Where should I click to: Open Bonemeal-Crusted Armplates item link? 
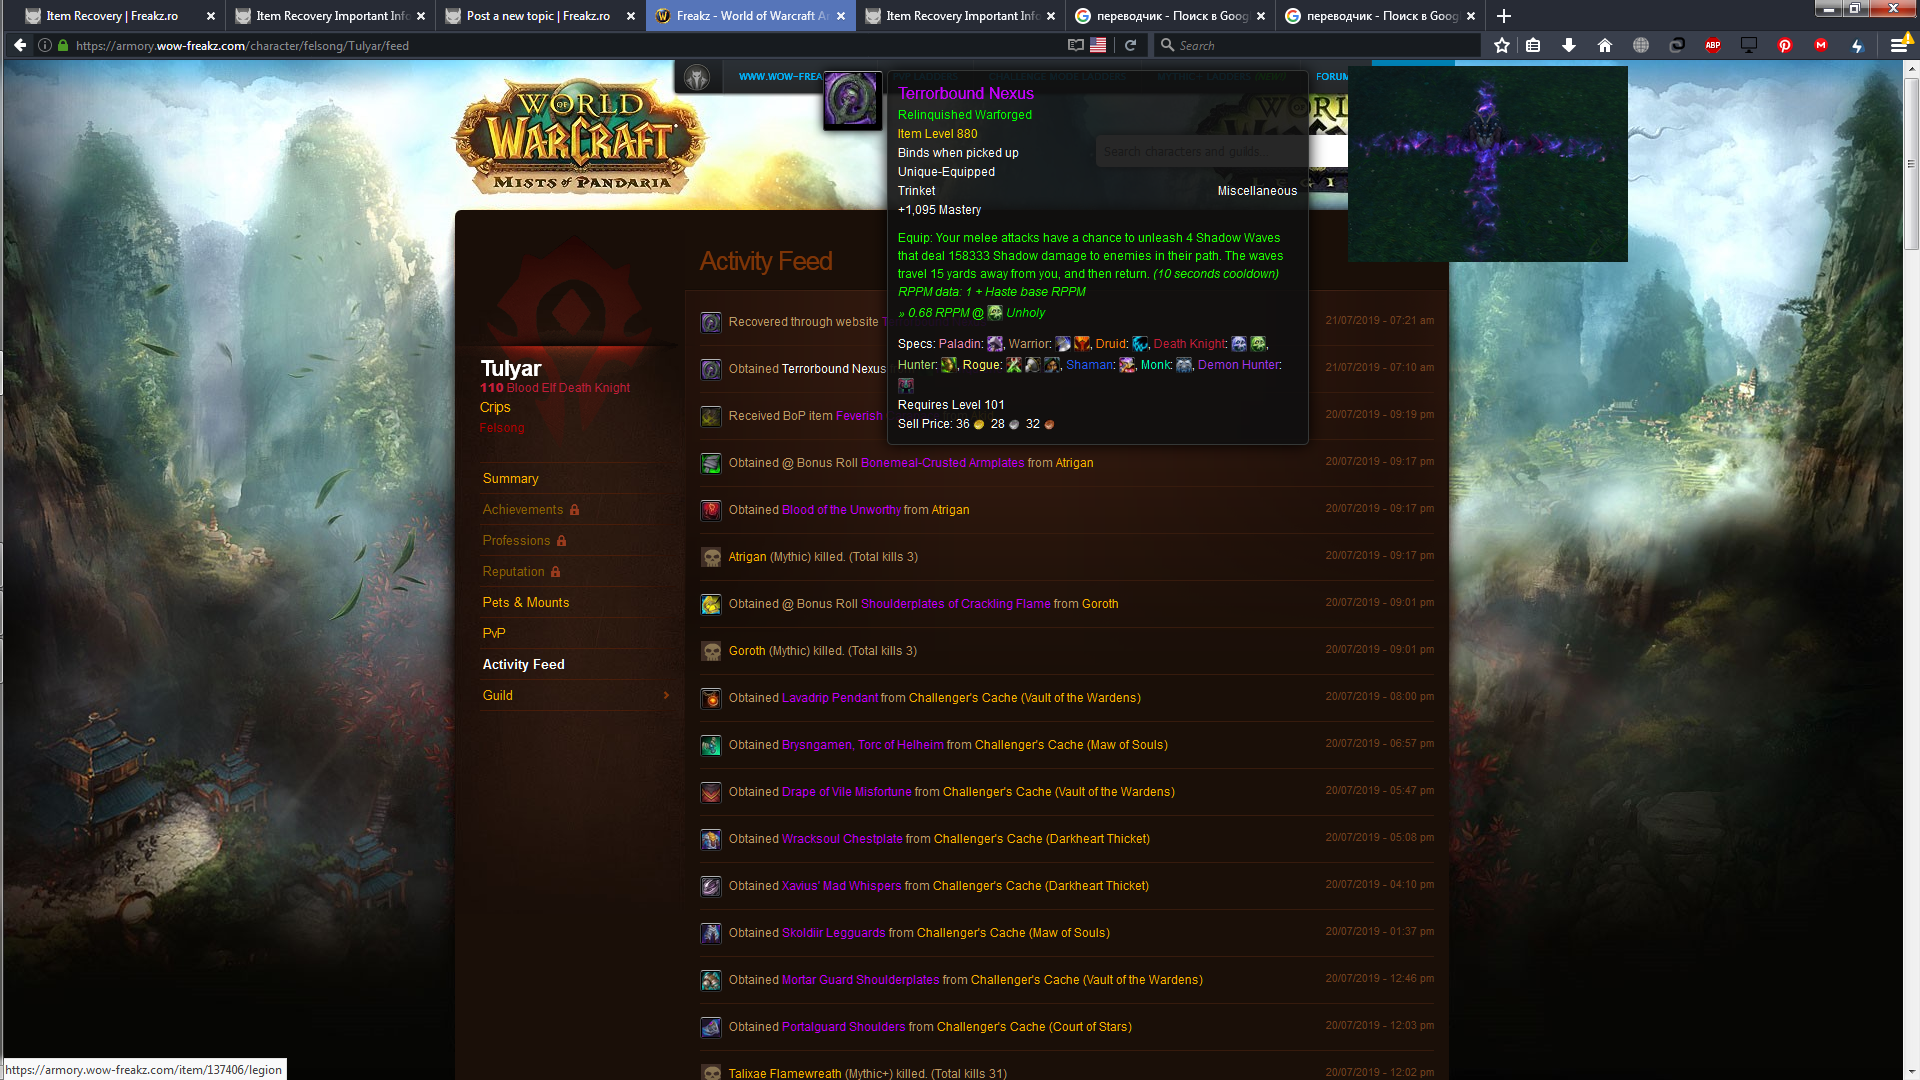942,463
